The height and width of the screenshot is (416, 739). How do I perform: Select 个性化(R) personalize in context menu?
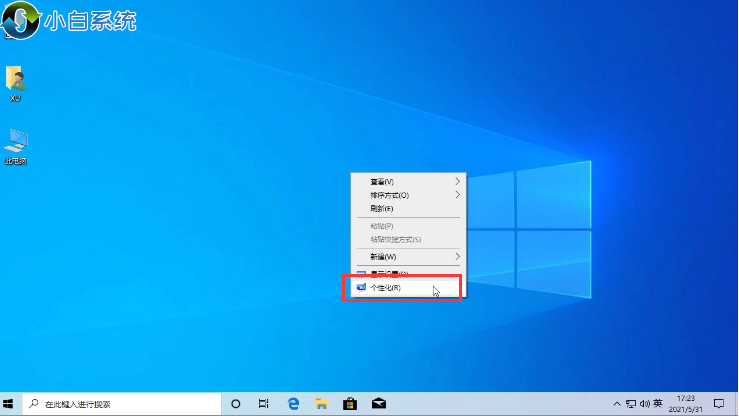coord(386,288)
